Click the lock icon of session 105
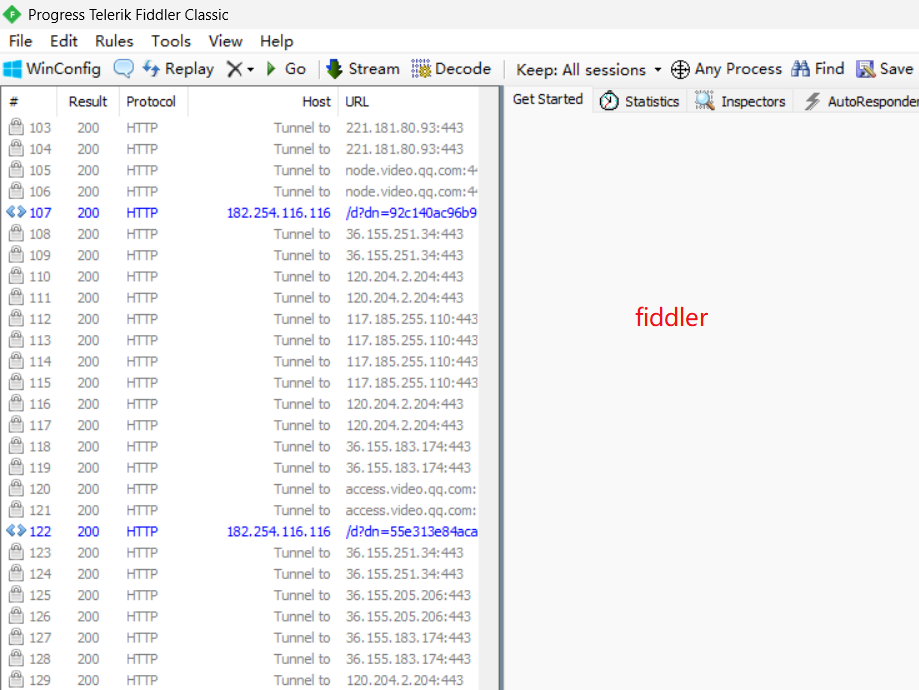 (16, 169)
